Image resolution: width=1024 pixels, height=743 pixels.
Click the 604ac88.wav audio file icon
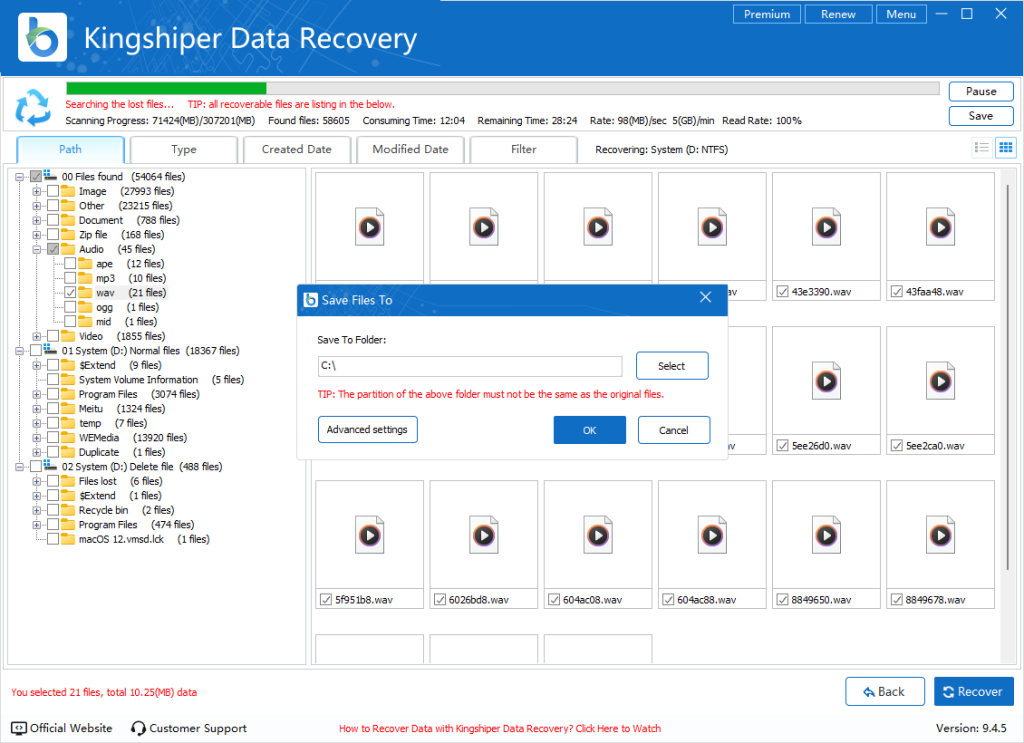pos(712,535)
